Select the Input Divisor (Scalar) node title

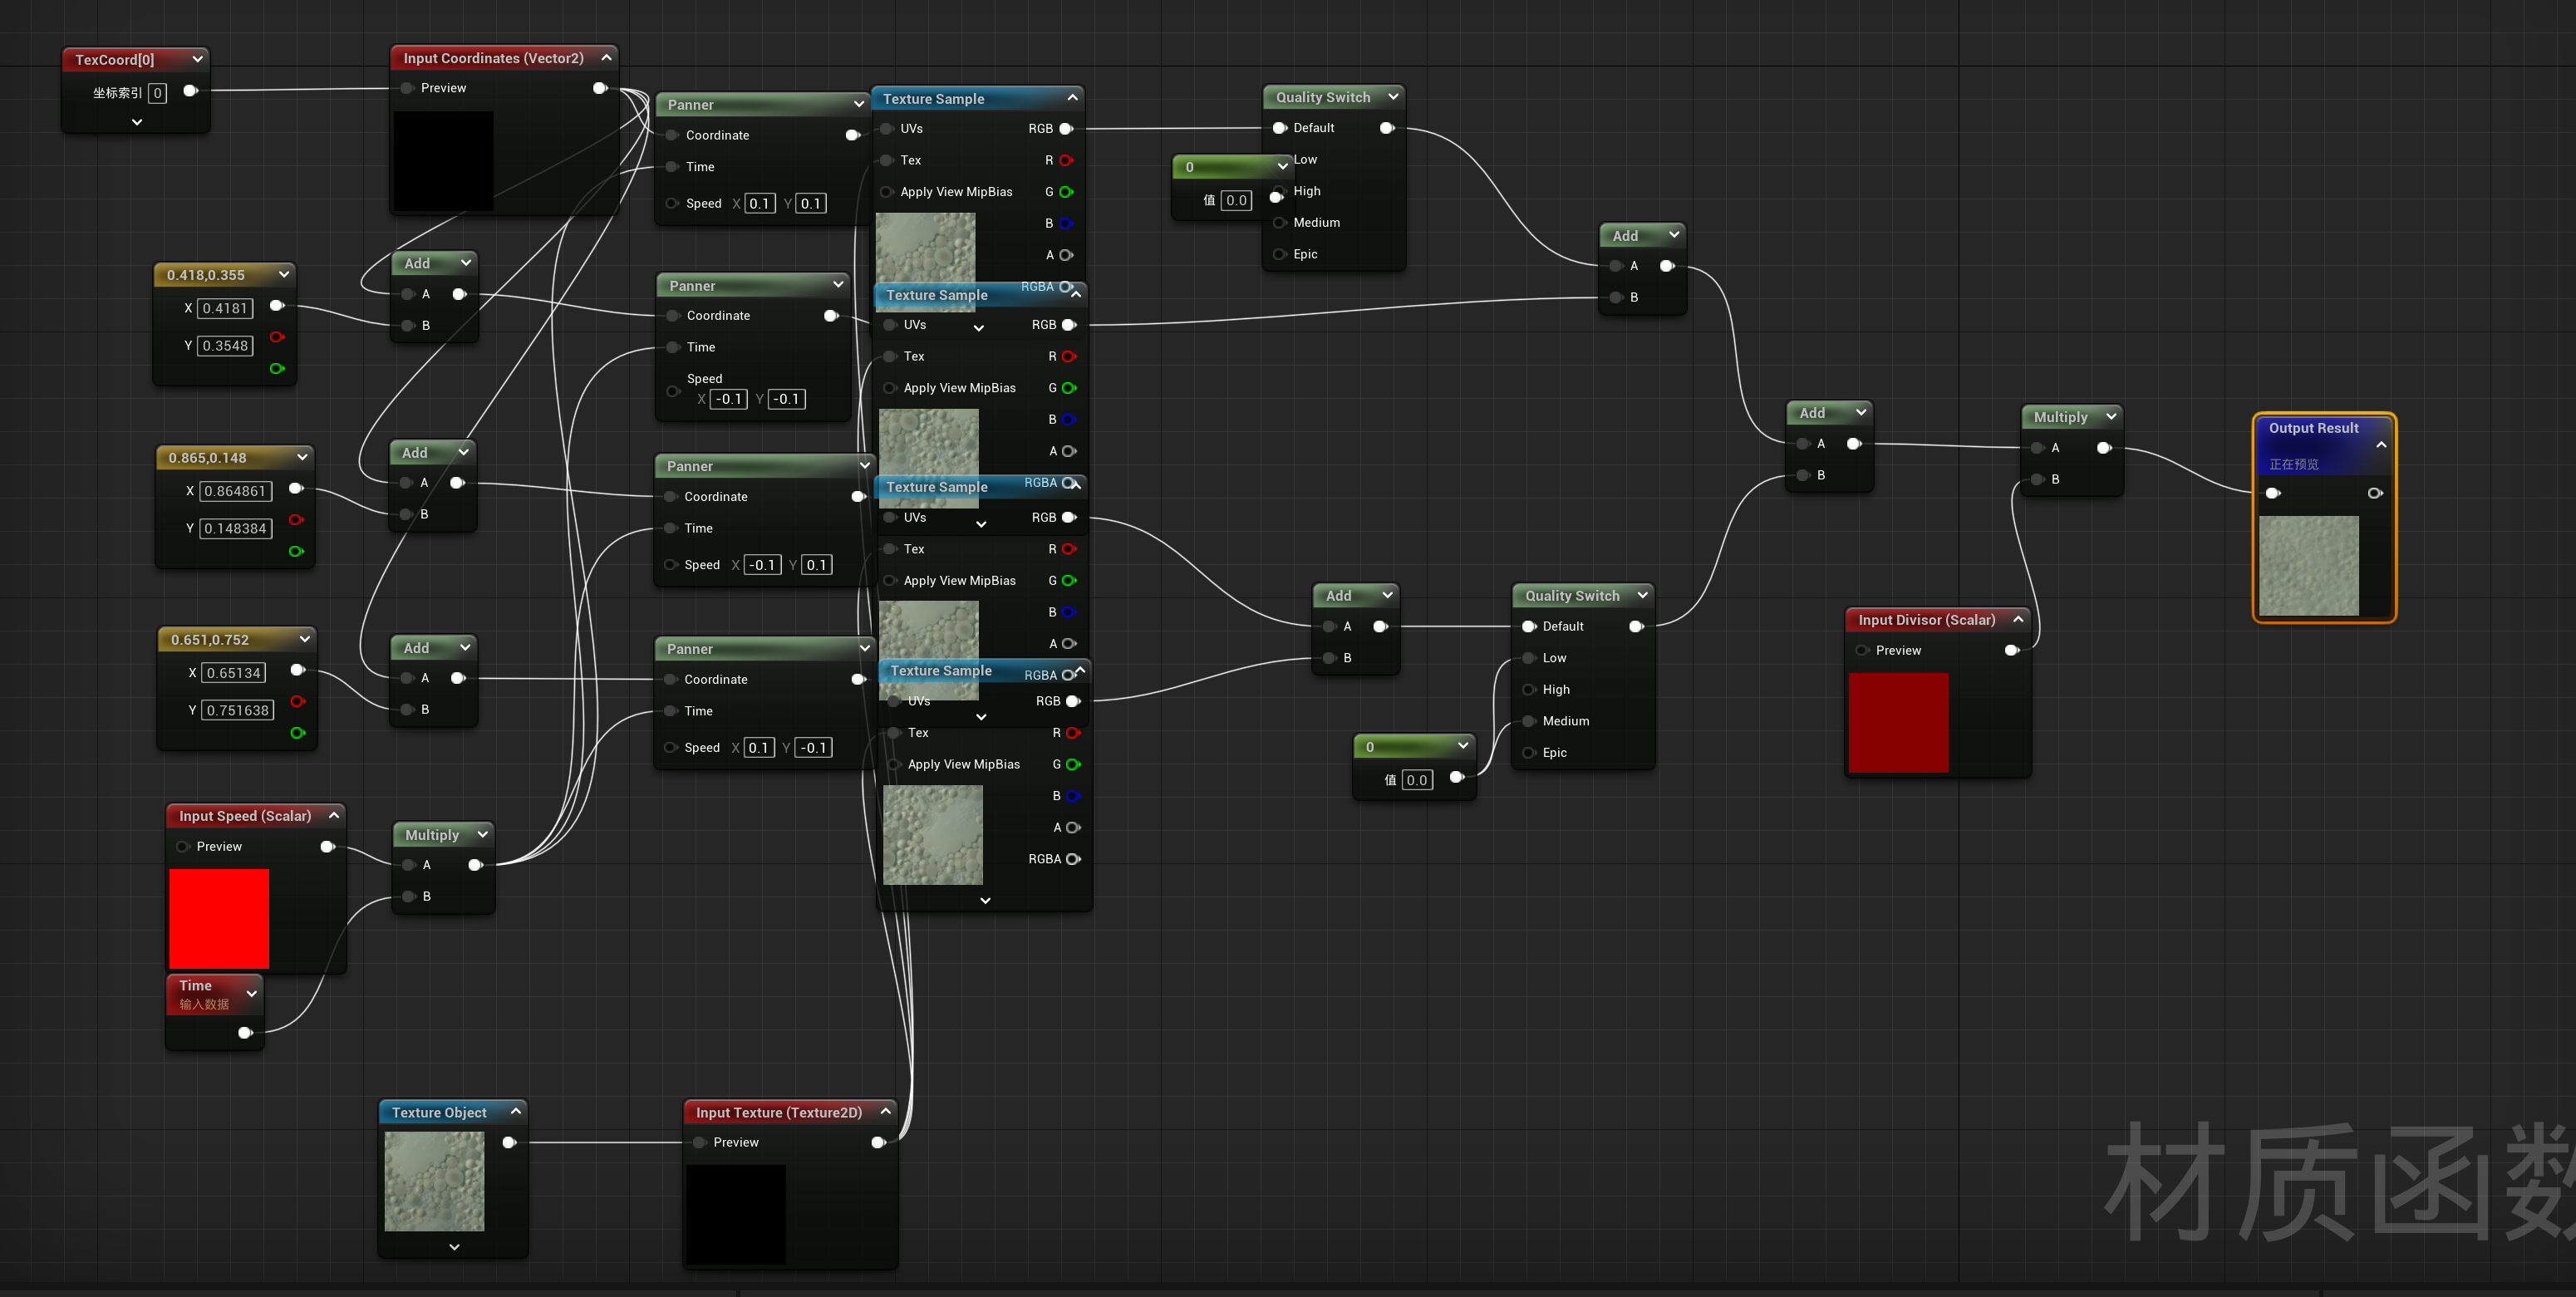(x=1926, y=620)
